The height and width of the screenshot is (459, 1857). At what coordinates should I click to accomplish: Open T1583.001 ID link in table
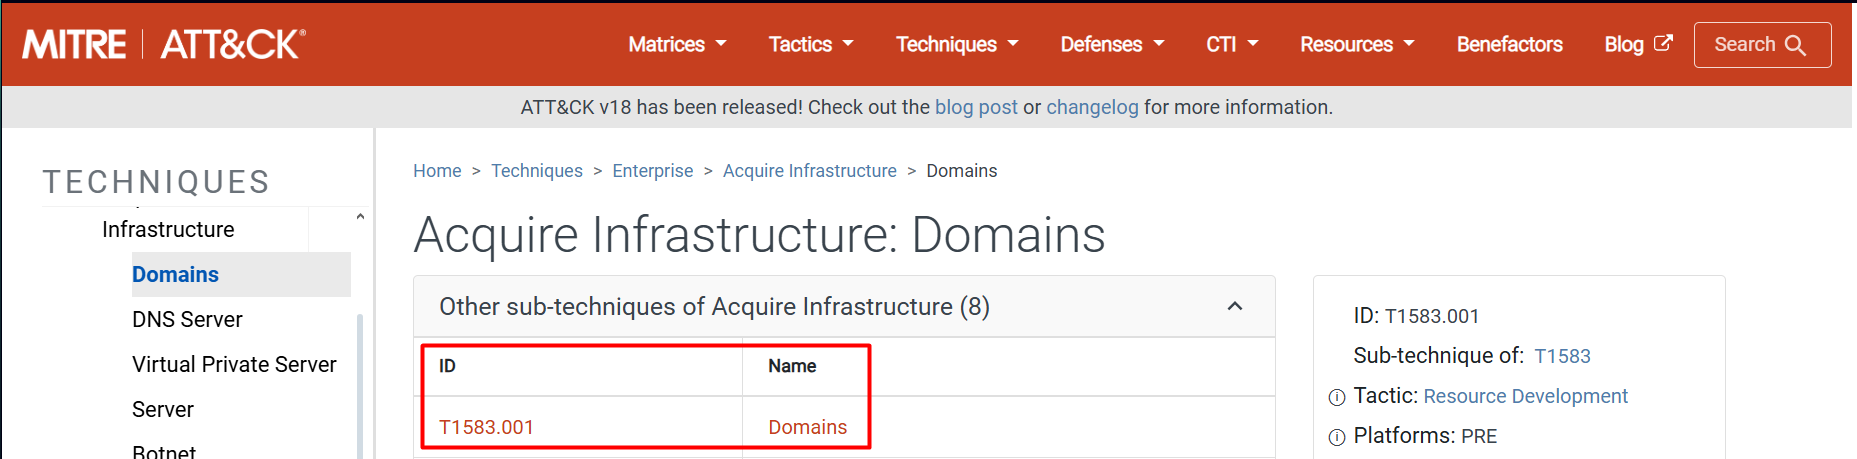[486, 427]
